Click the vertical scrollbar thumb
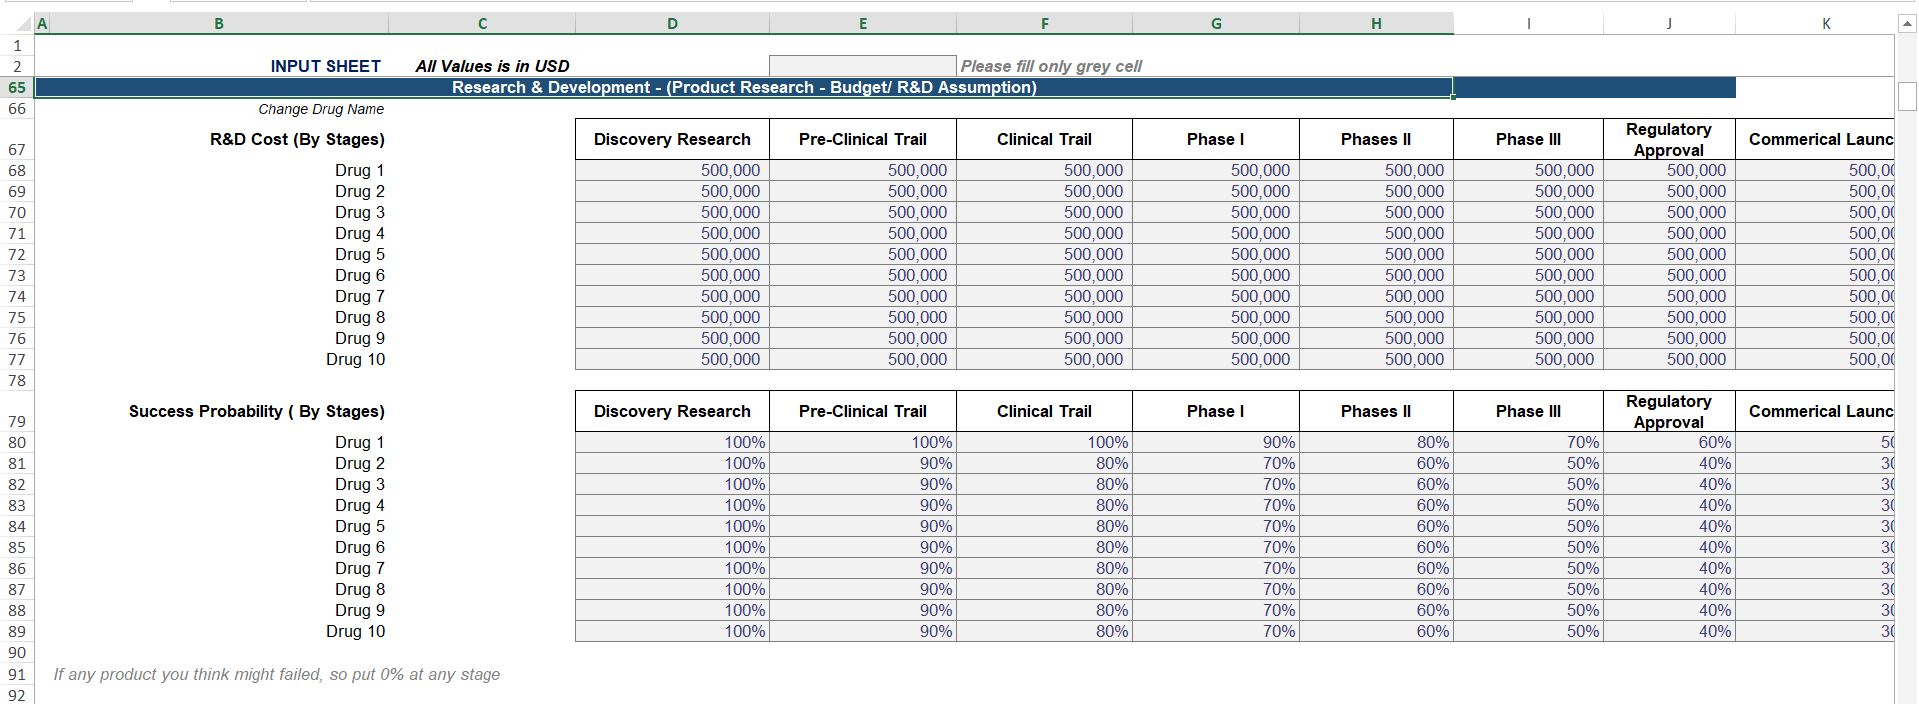1919x704 pixels. coord(1906,97)
